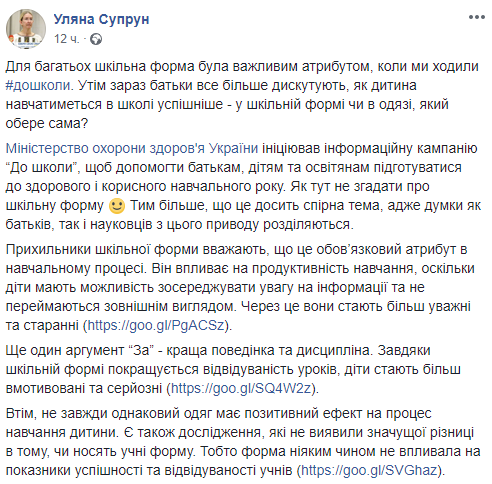Click the paragraph beginning Ще один аргумент
The width and height of the screenshot is (492, 484).
233,369
